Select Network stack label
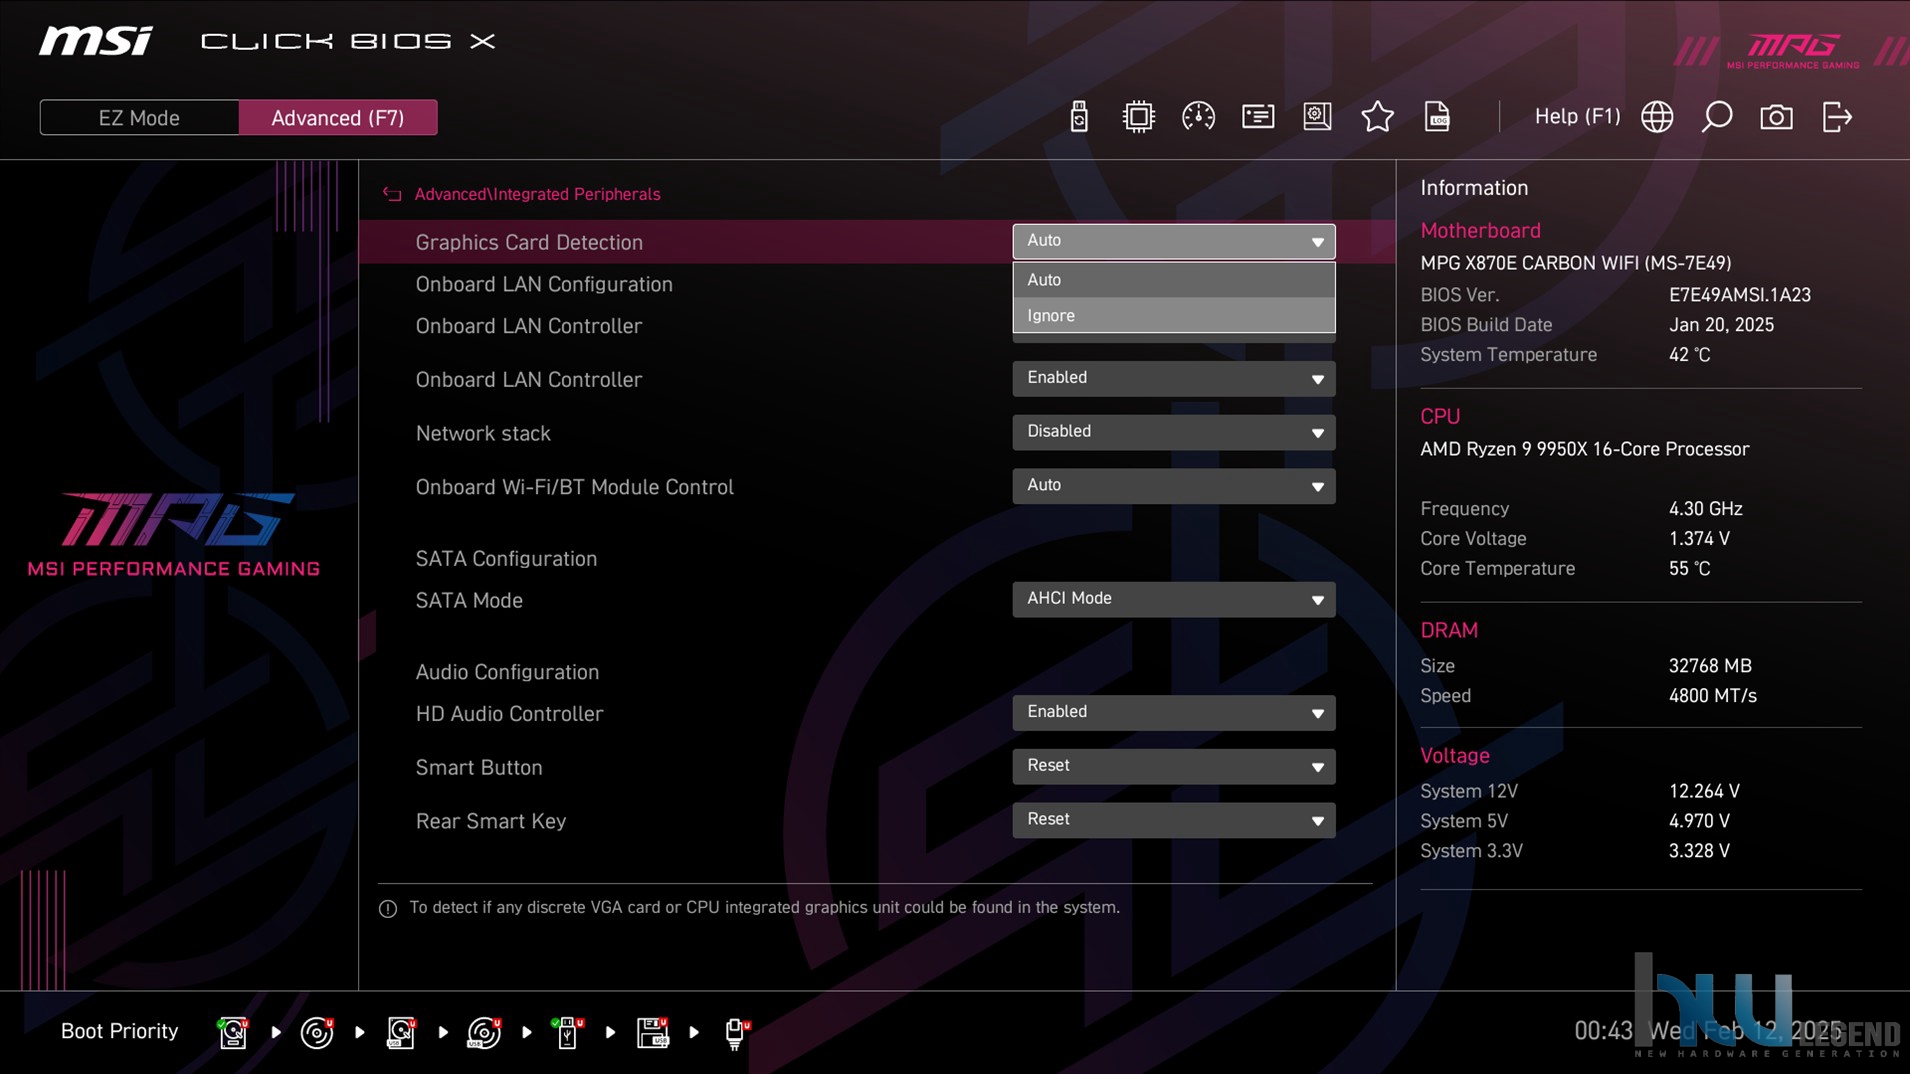The width and height of the screenshot is (1910, 1074). (x=483, y=433)
